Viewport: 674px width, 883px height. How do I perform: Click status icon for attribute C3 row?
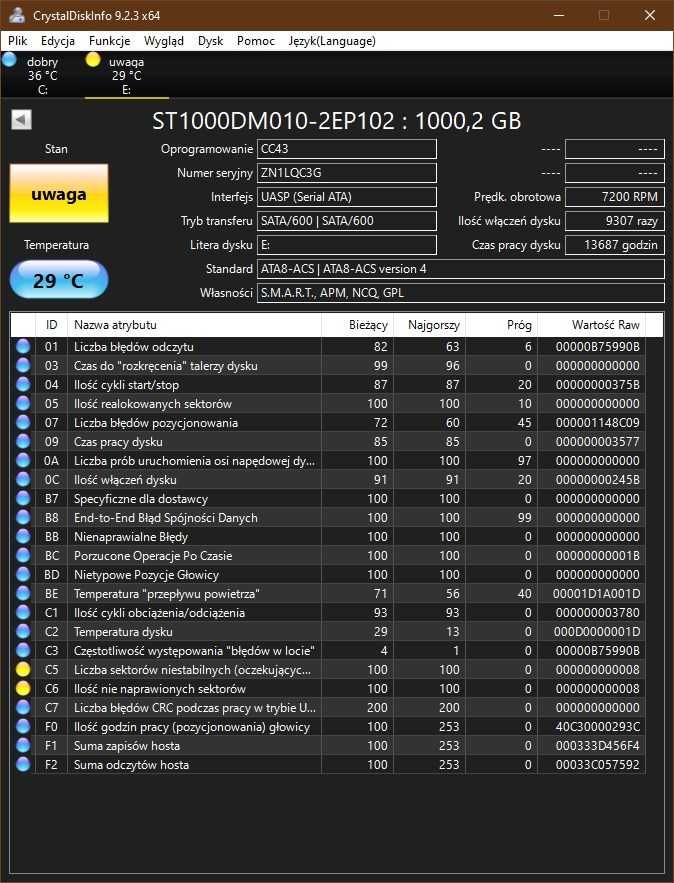point(23,650)
